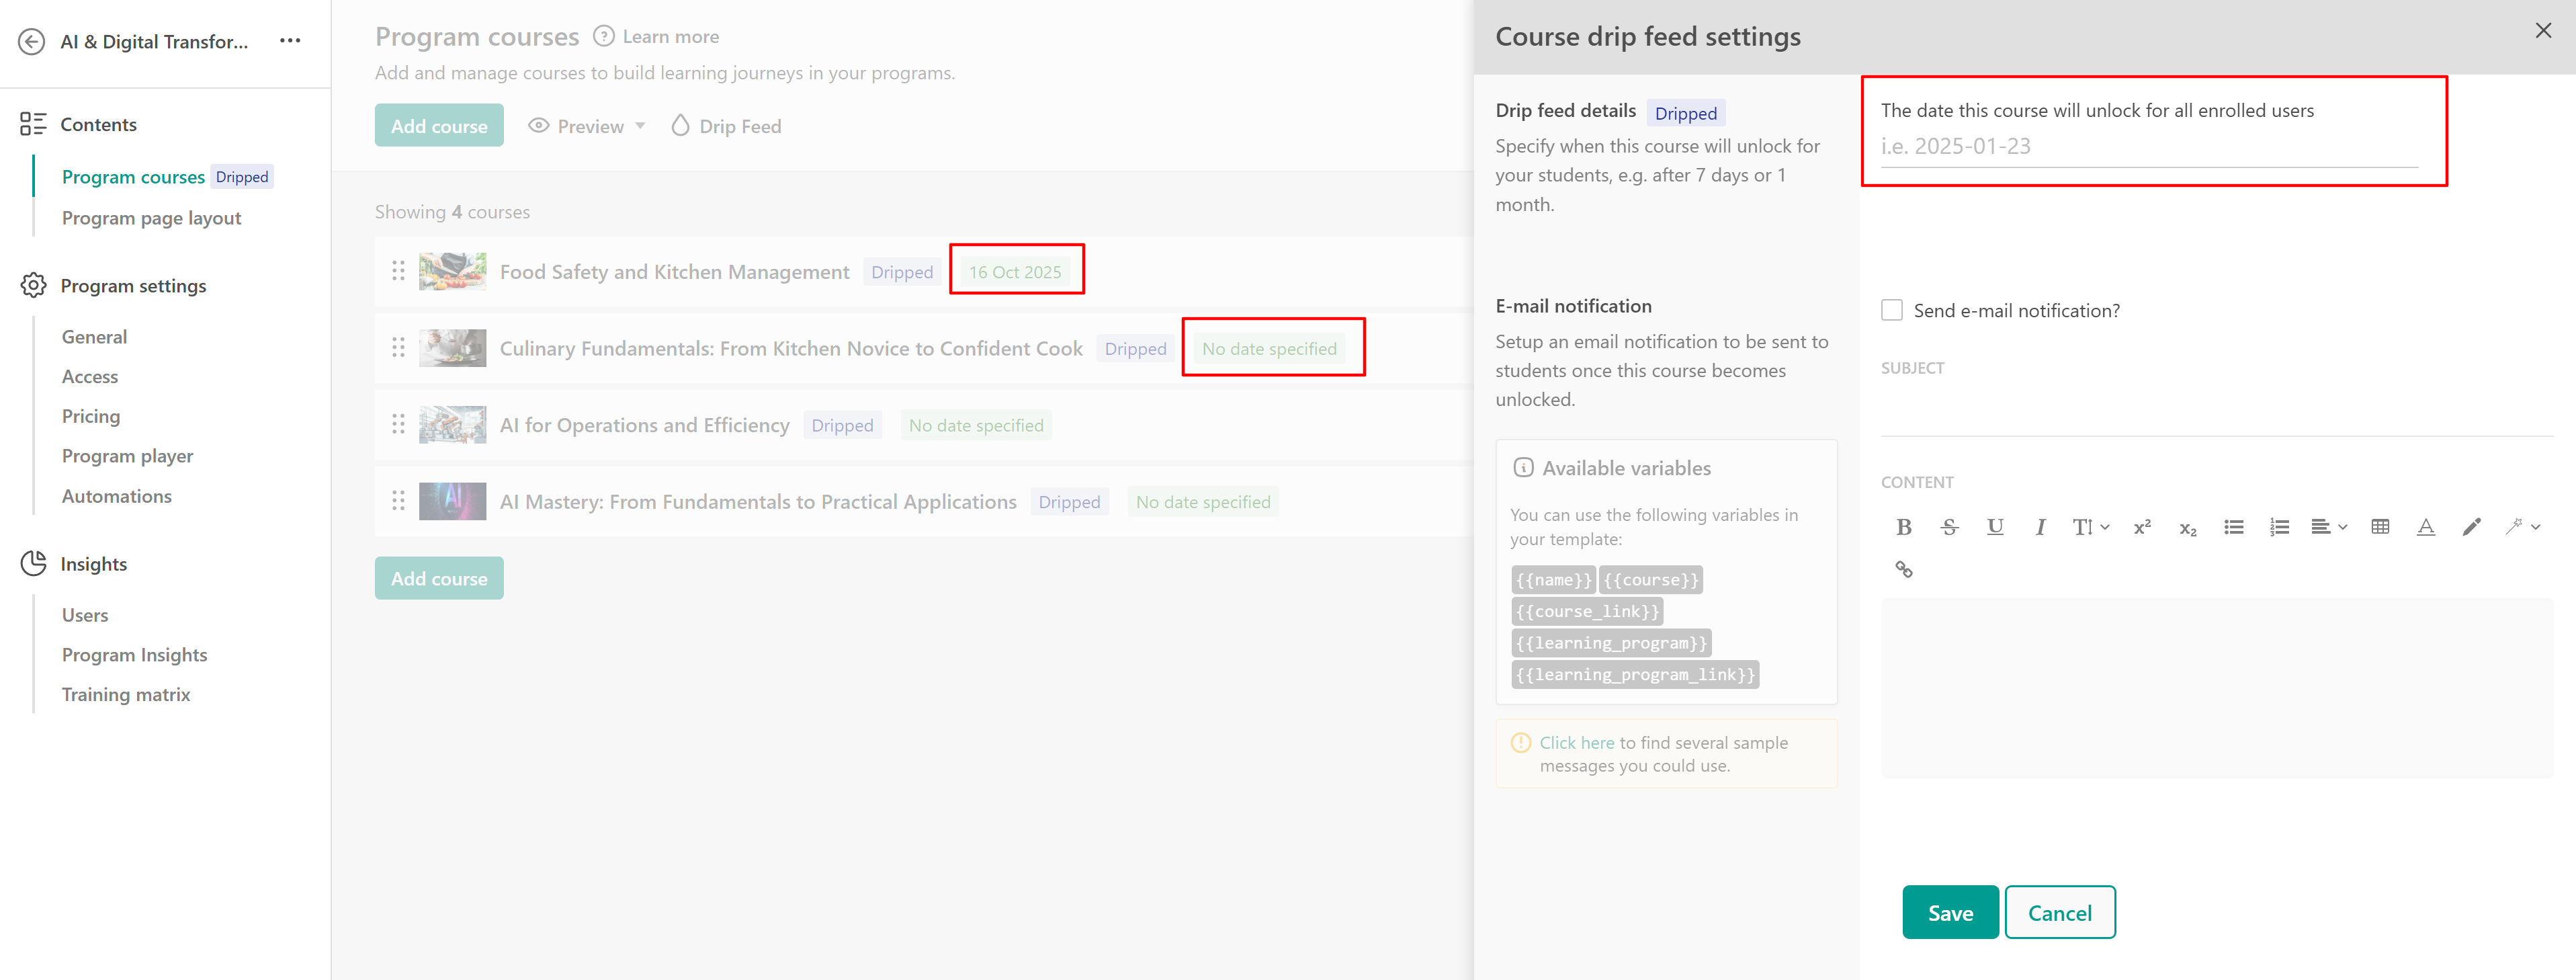Insert a bulleted list in the editor
The image size is (2576, 980).
(2233, 527)
